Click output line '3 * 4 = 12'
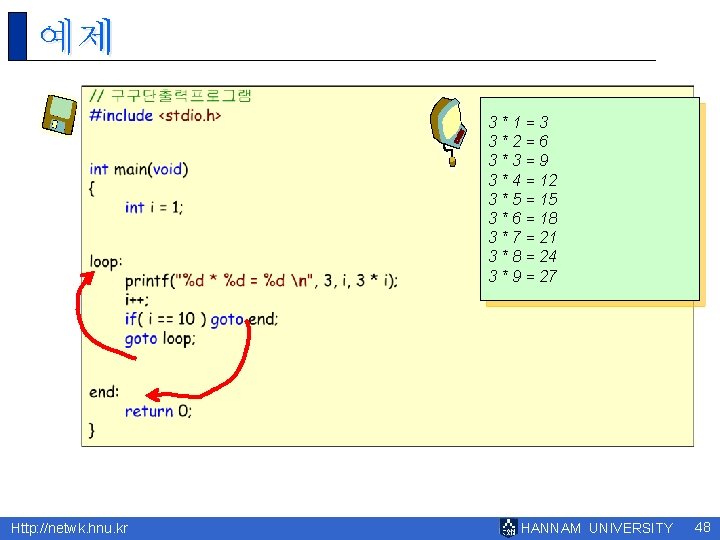720x540 pixels. click(523, 180)
